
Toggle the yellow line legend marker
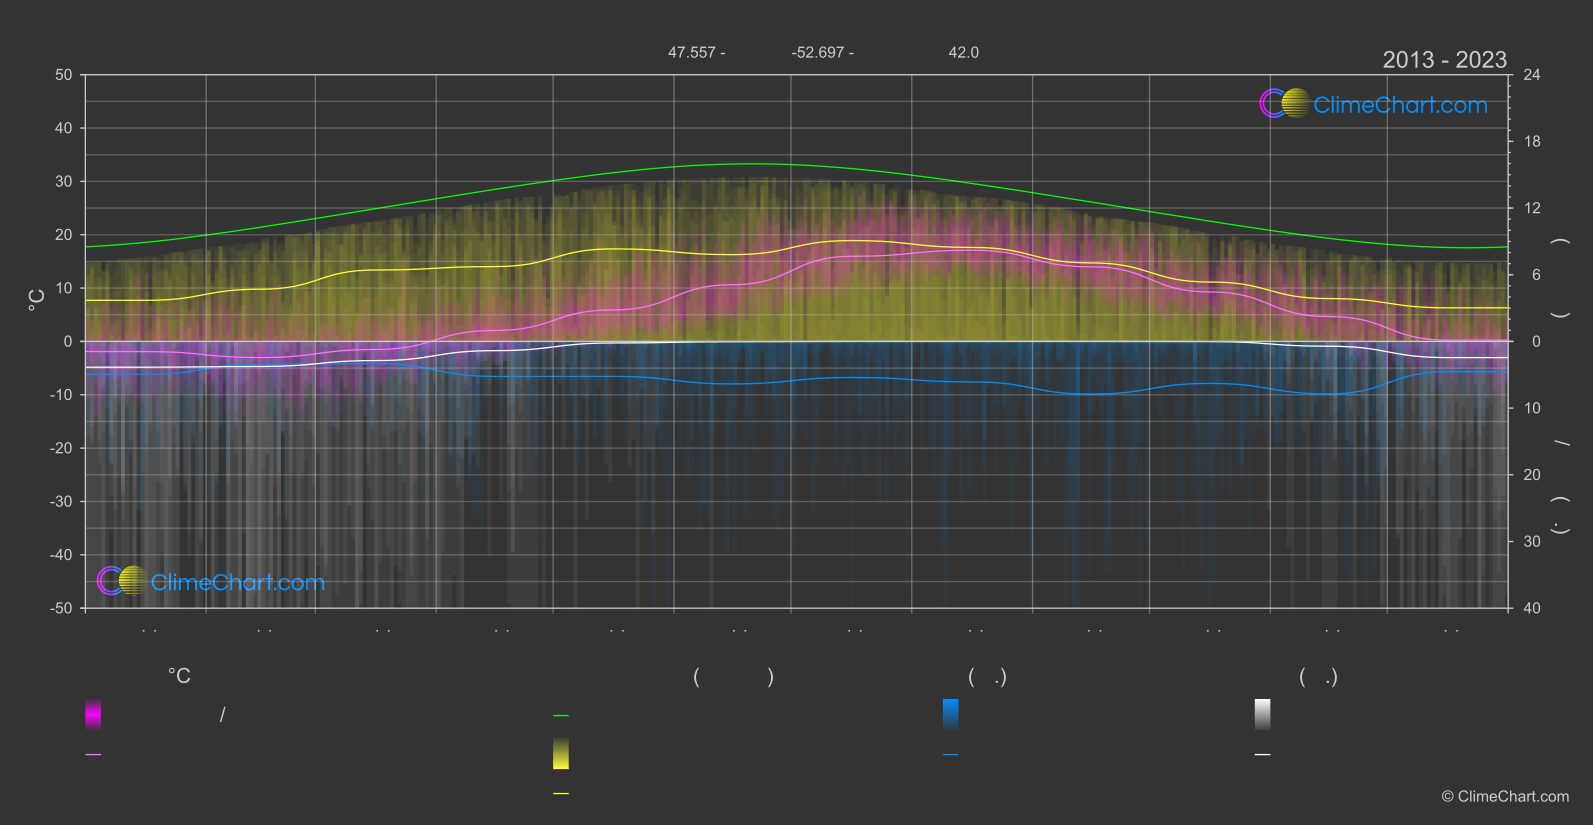(x=561, y=794)
